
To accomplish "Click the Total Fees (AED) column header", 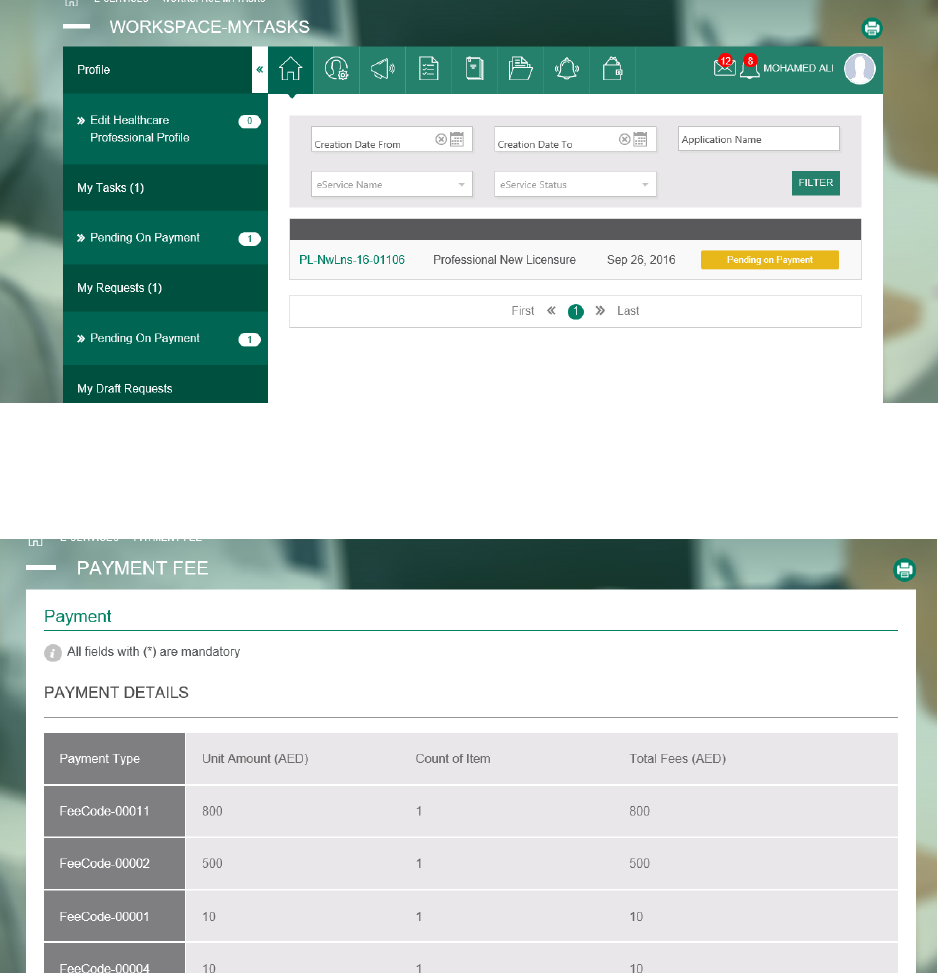I will click(677, 758).
